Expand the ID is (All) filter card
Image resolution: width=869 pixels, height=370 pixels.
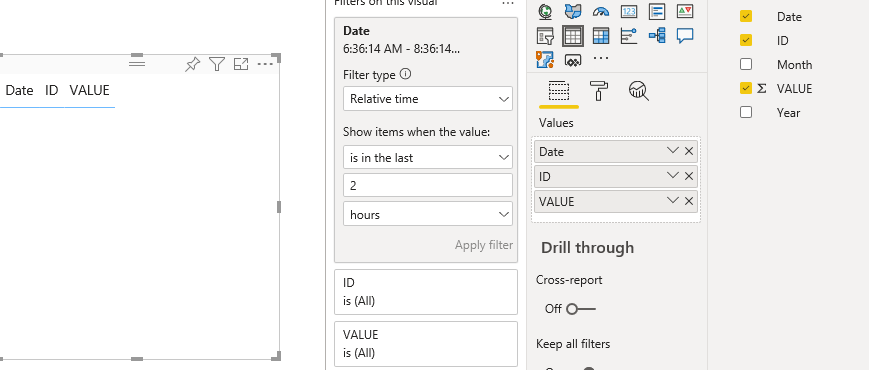point(426,292)
